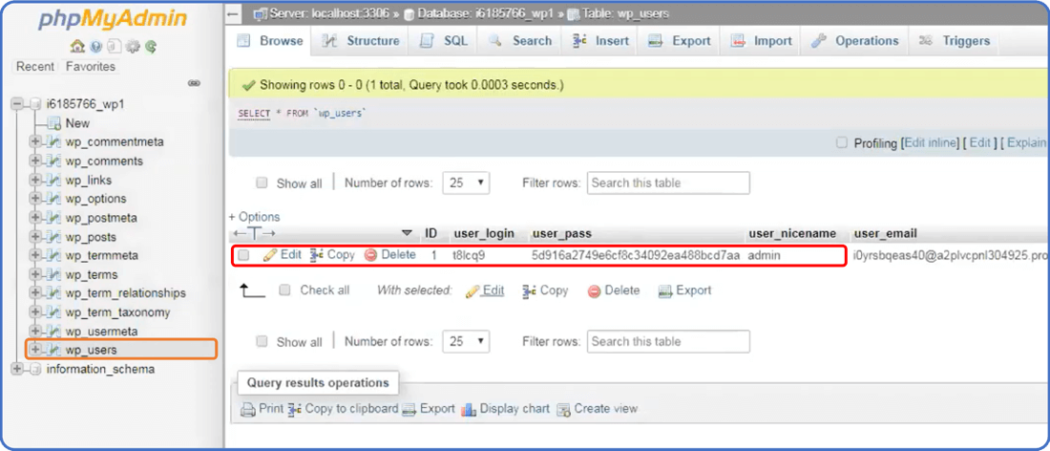Click the Favorites tables button
Screen dimensions: 1050x451
90,66
